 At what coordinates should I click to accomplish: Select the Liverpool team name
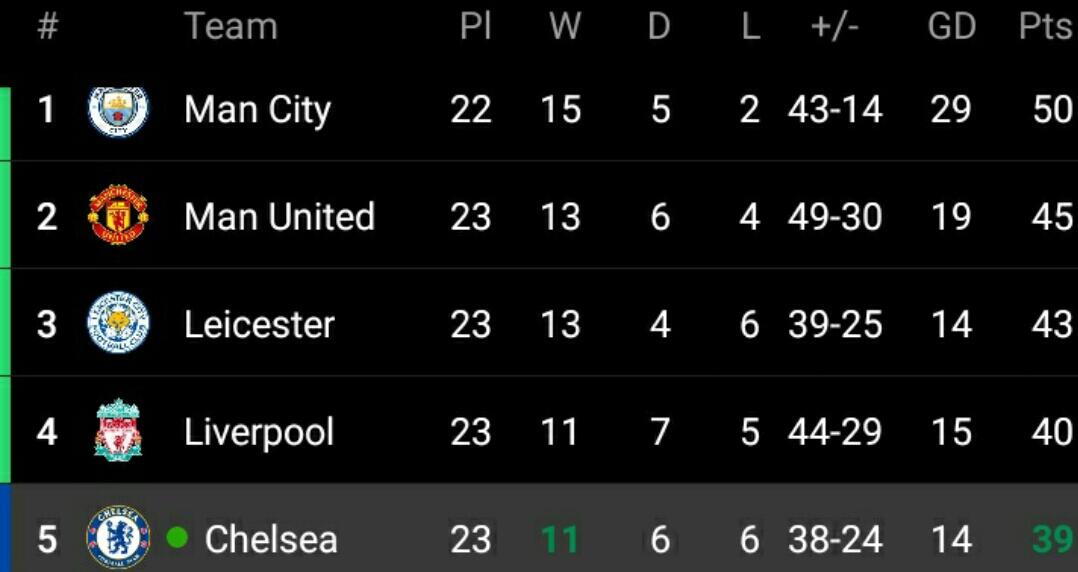tap(259, 432)
